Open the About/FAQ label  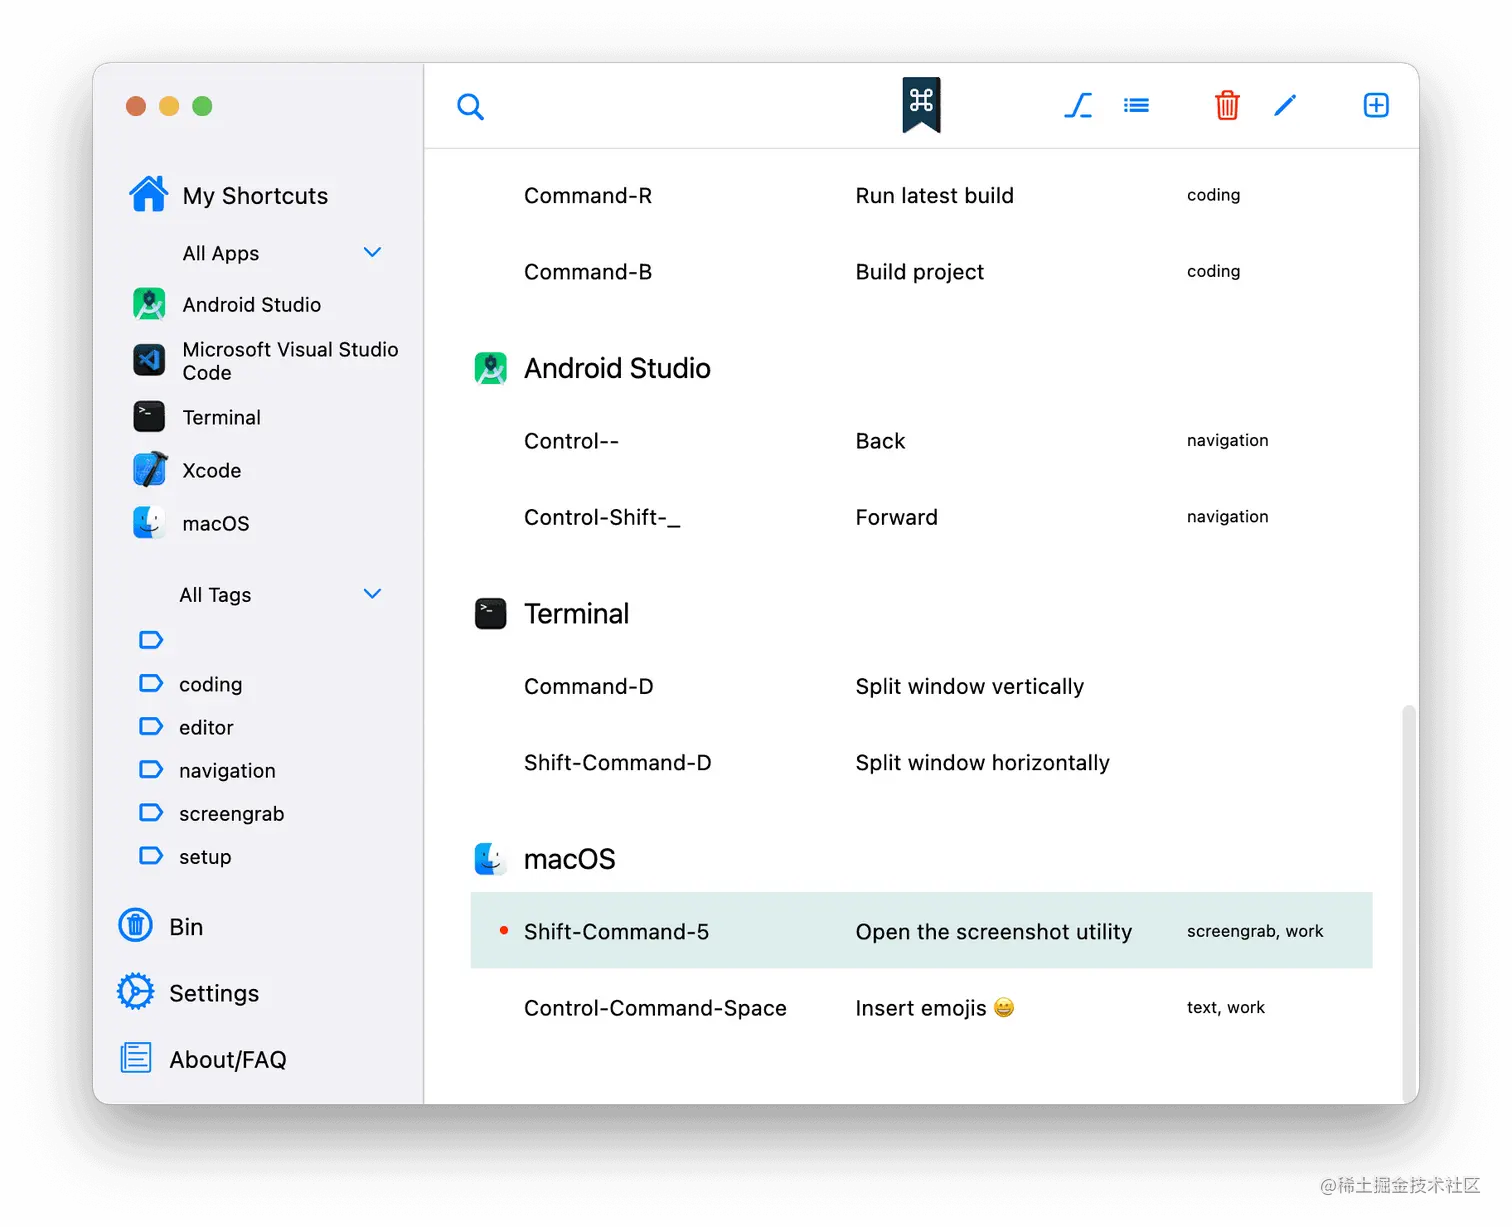point(228,1059)
